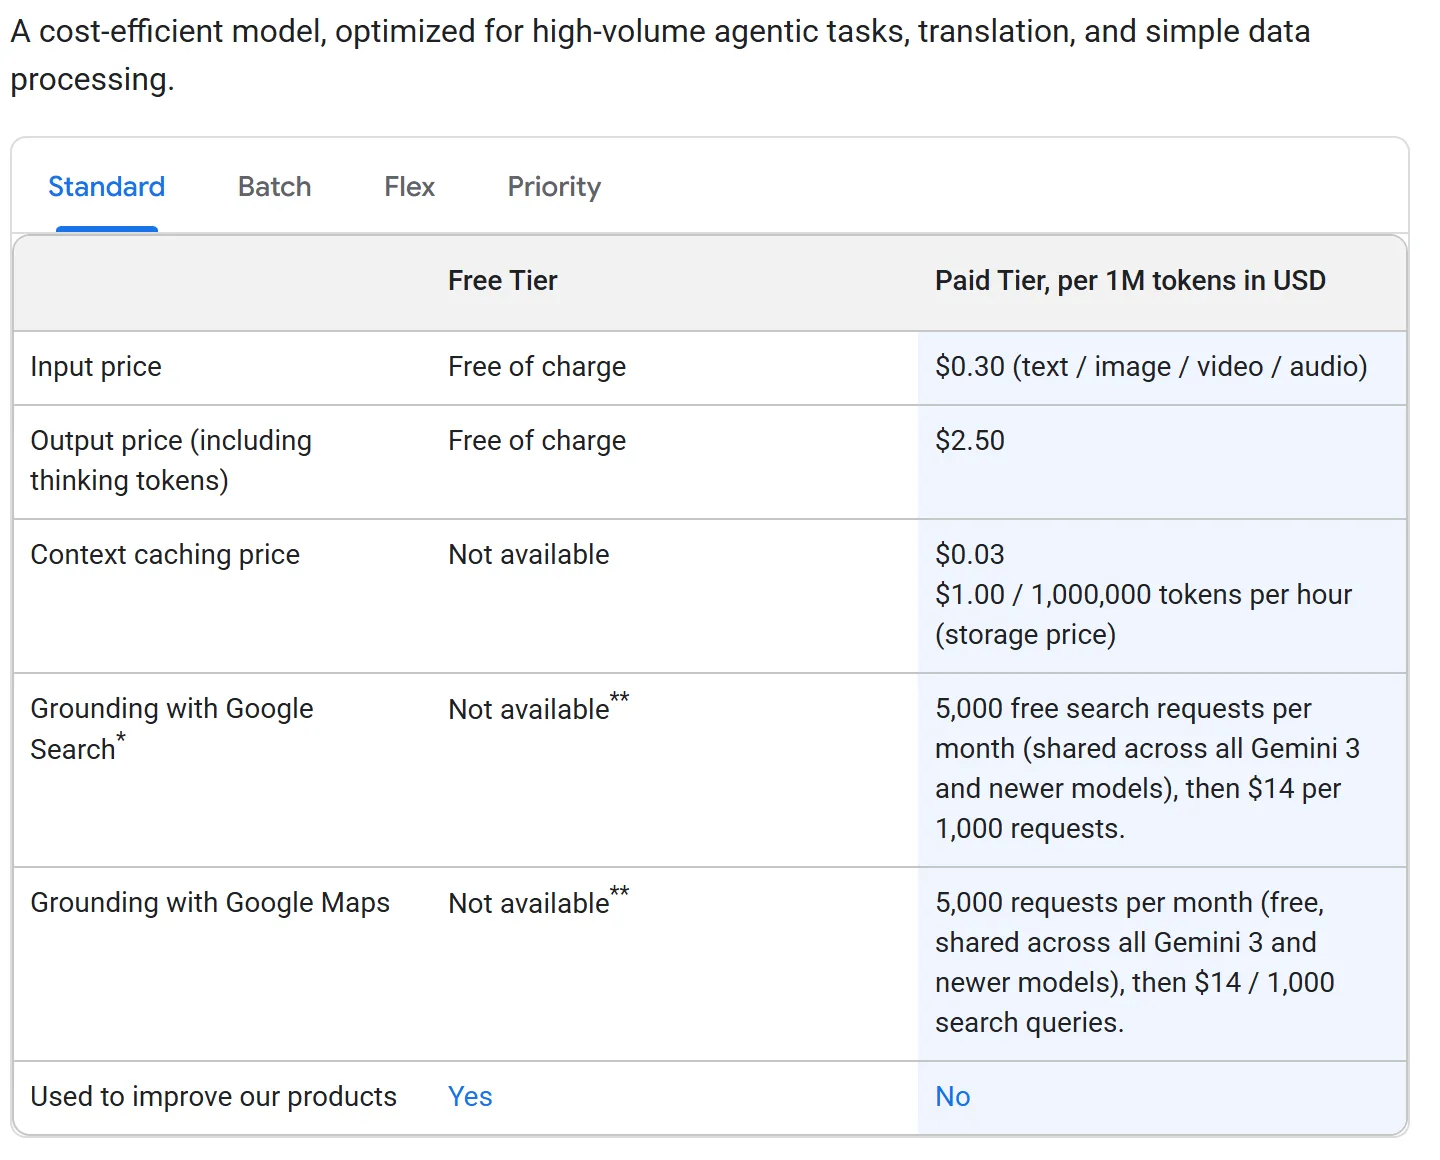Click the Output price row label

click(x=171, y=461)
